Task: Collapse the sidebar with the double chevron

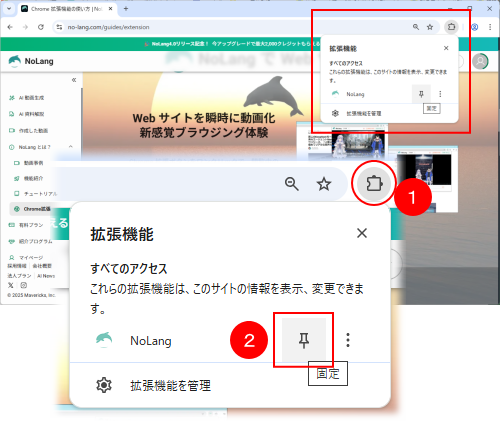Action: [x=74, y=80]
